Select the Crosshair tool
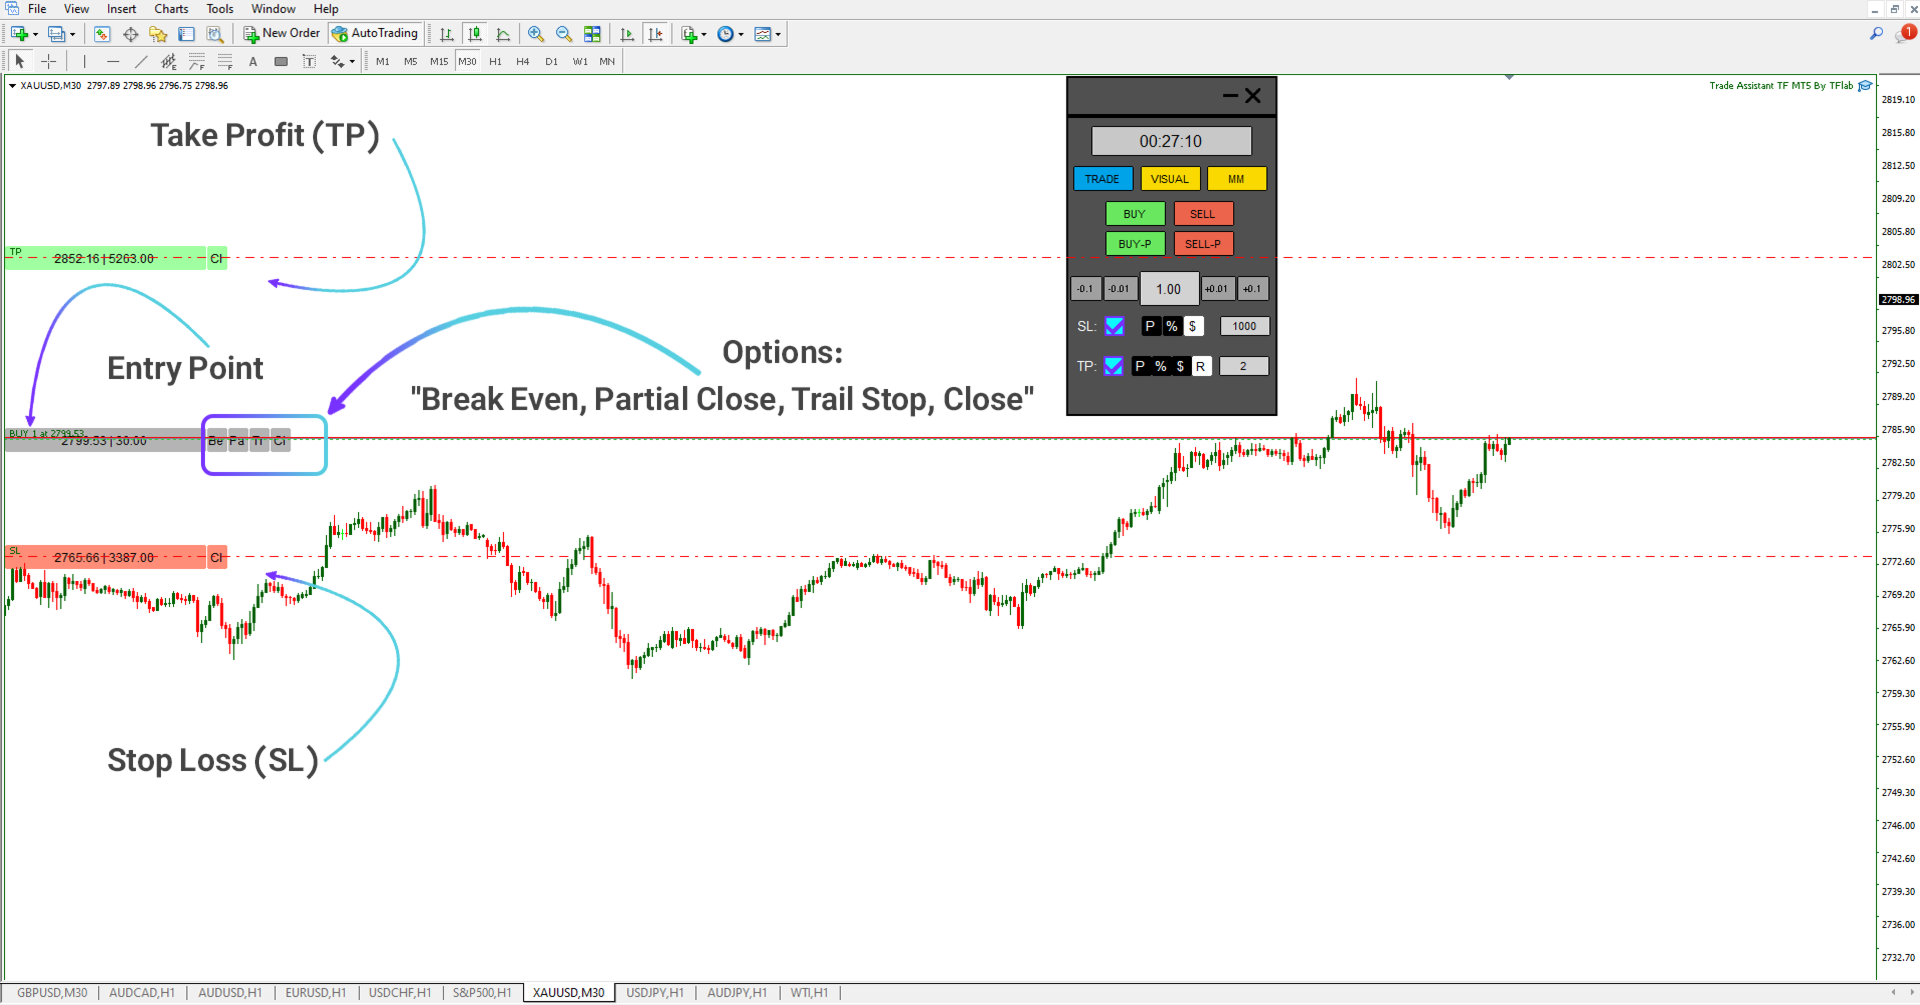The width and height of the screenshot is (1920, 1005). (48, 61)
